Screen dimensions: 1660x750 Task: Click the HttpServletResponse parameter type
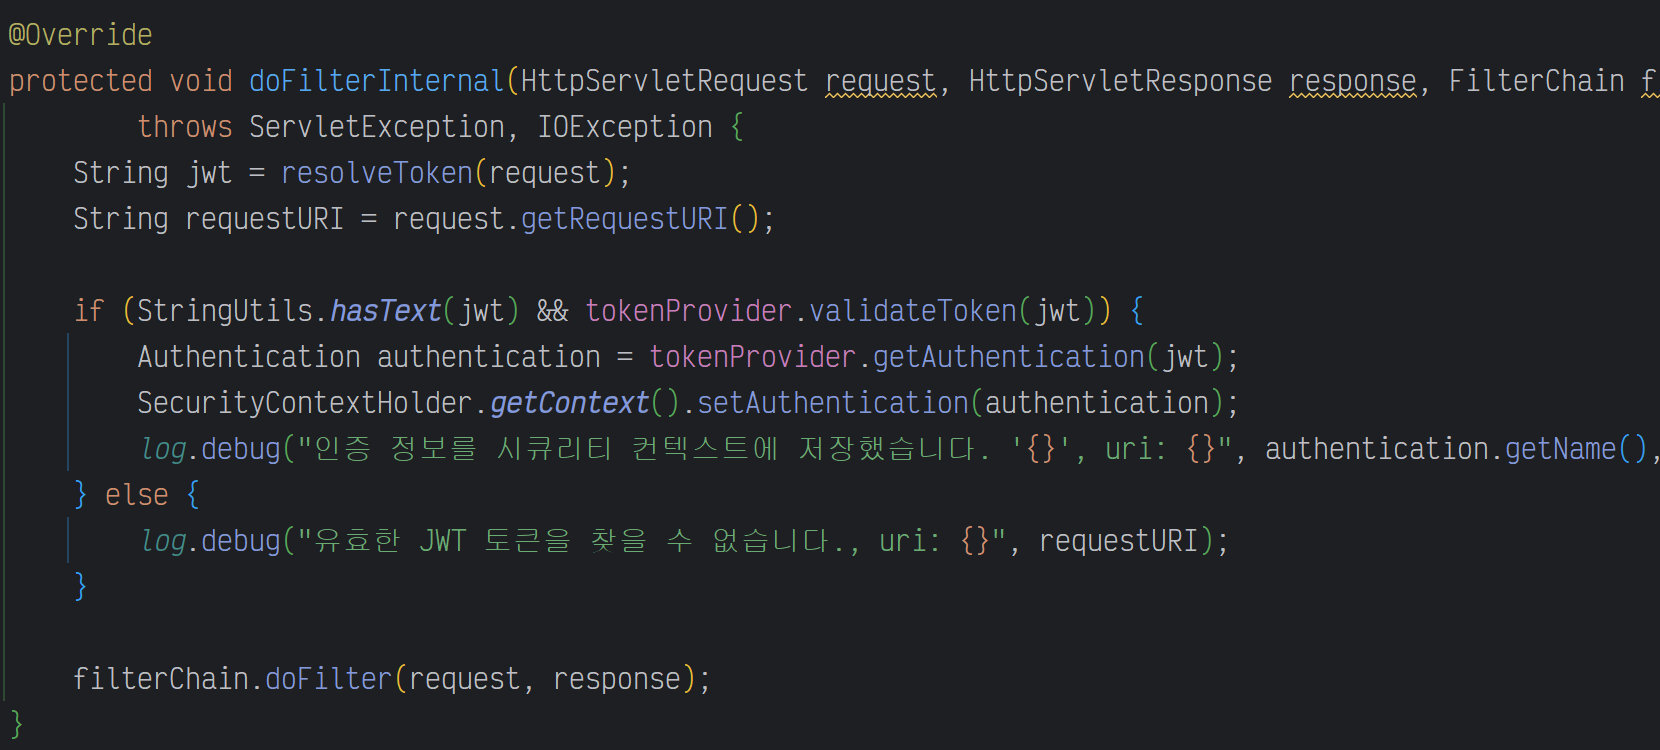[1120, 81]
